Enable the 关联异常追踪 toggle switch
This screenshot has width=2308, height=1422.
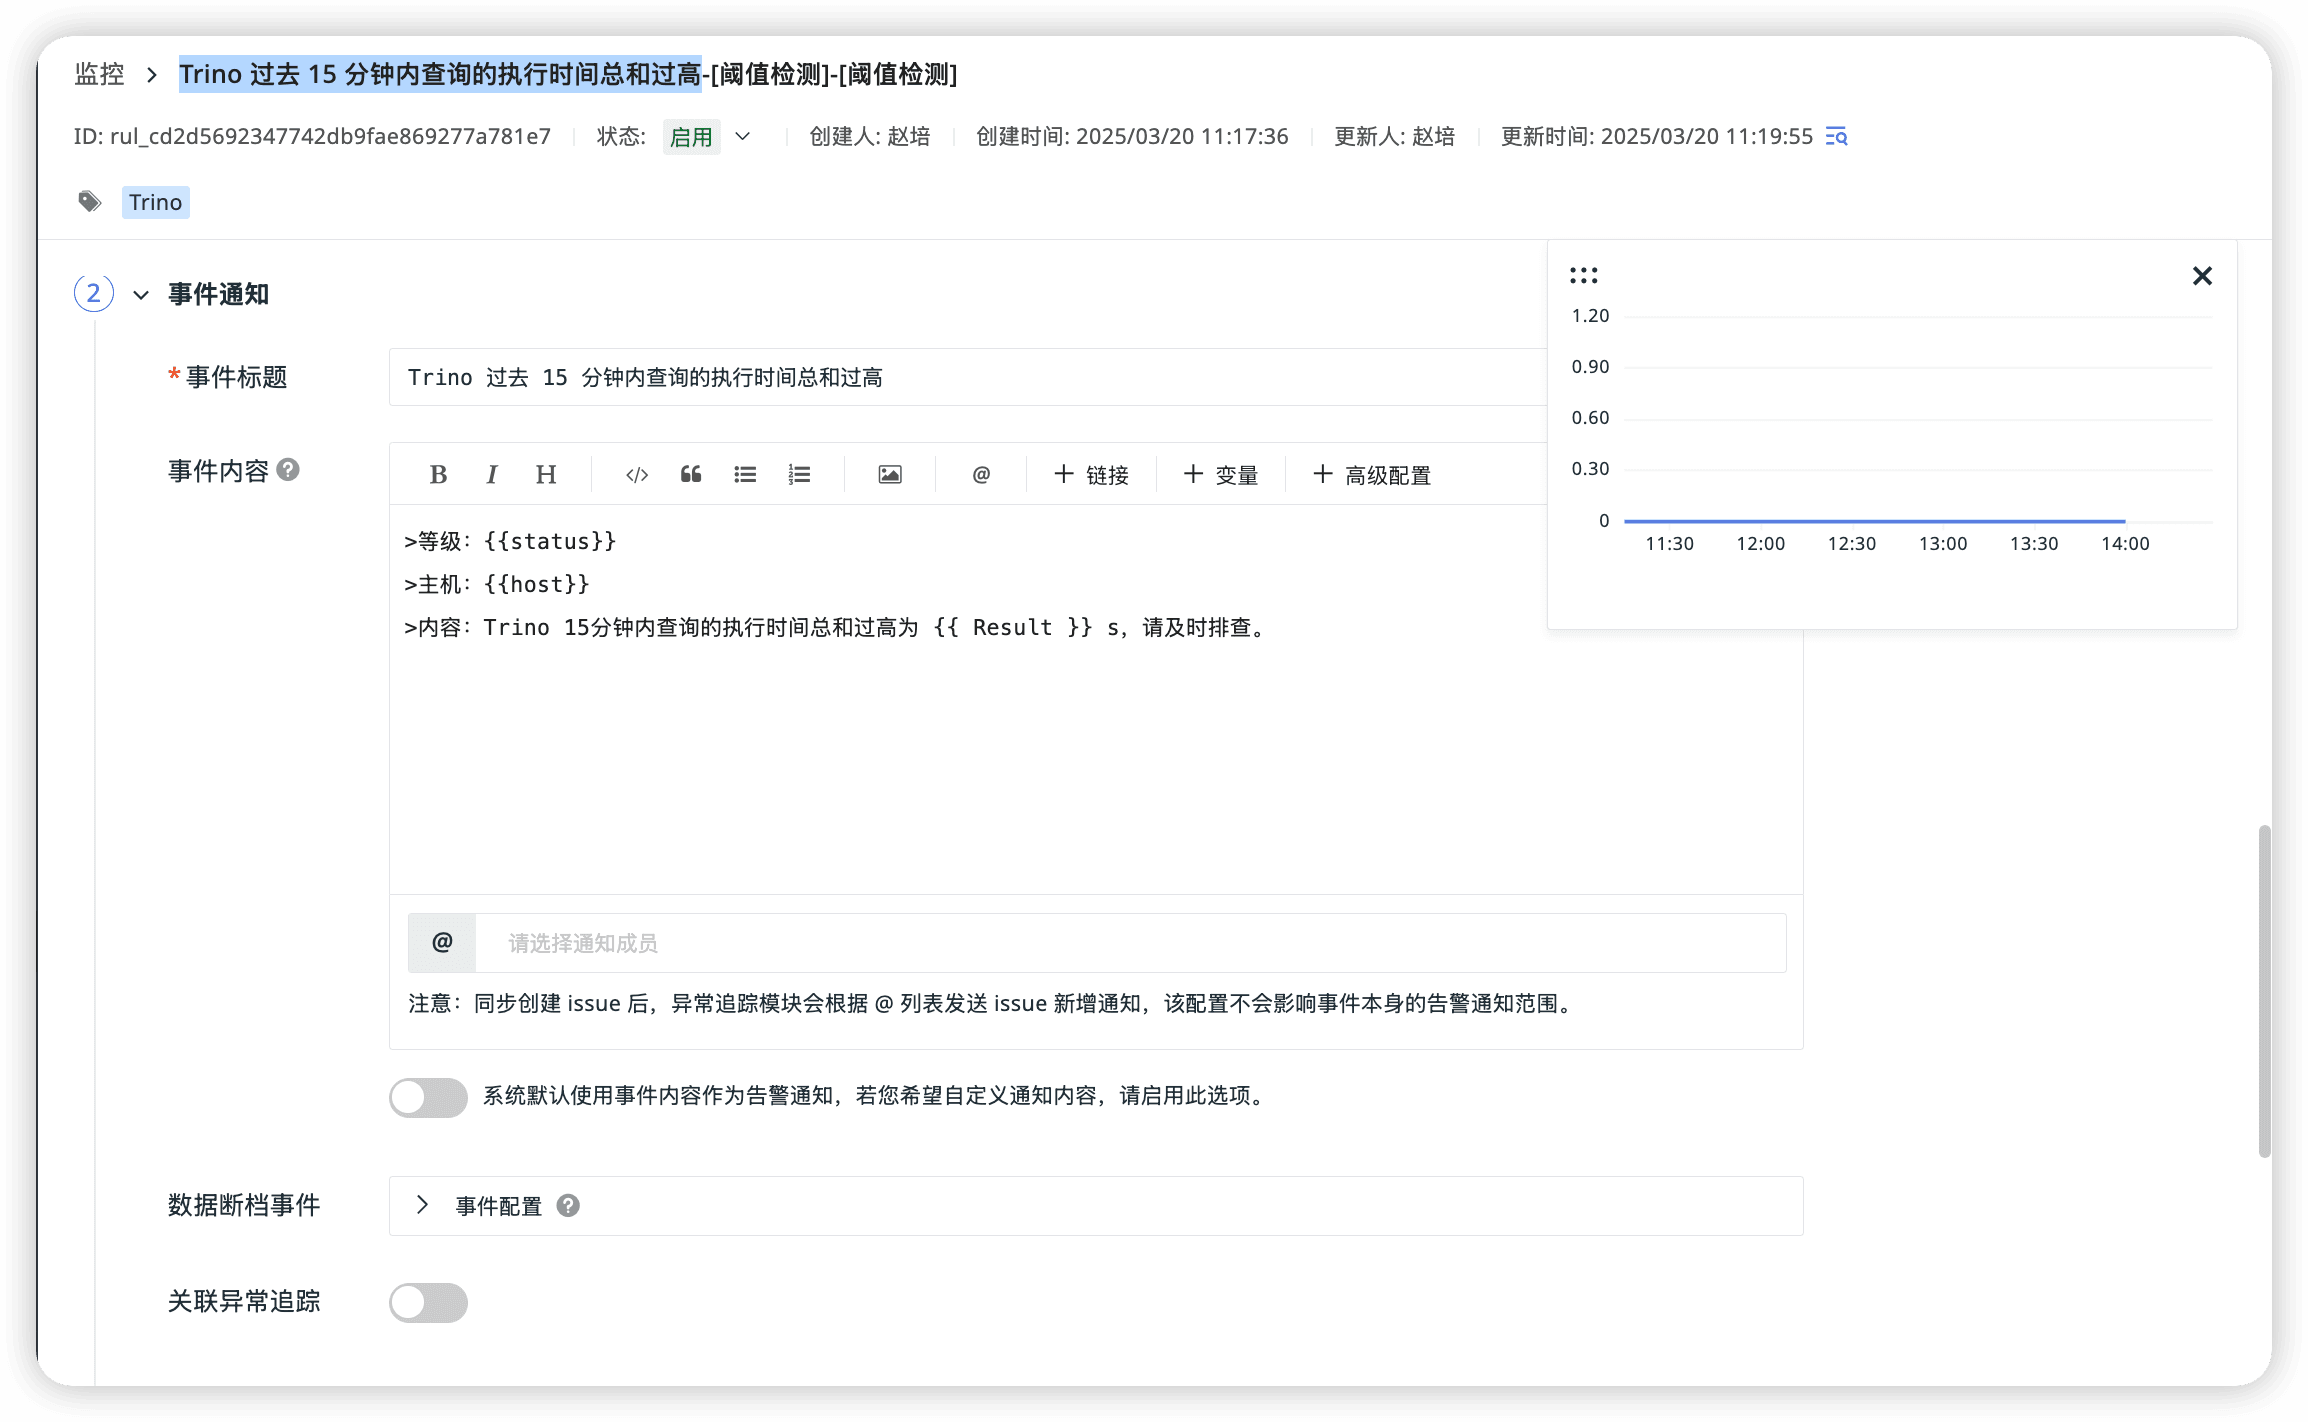pos(428,1302)
